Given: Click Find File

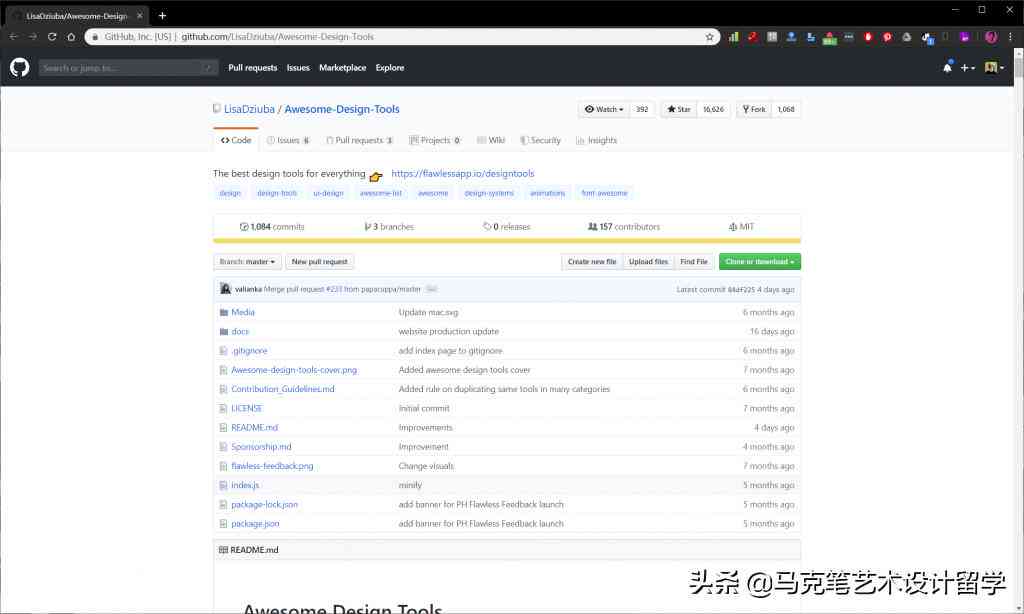Looking at the screenshot, I should 694,261.
